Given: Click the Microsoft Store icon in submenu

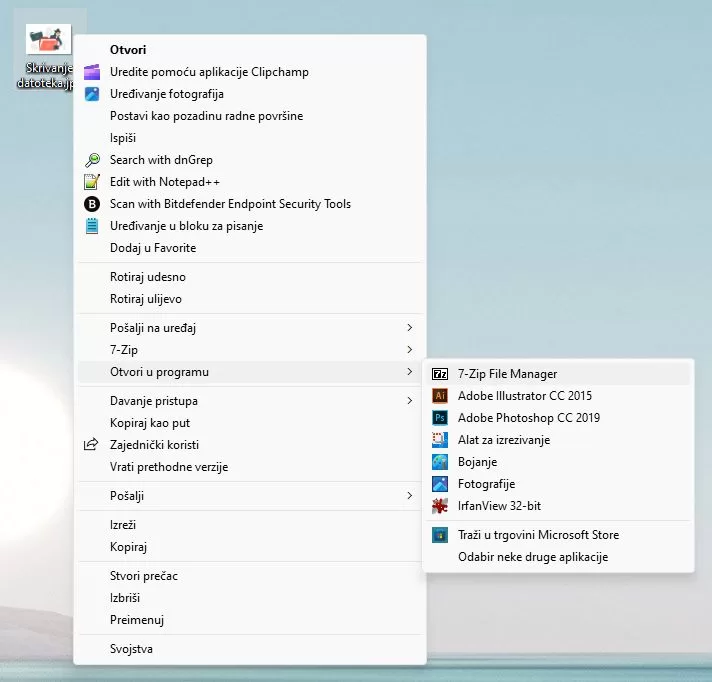Looking at the screenshot, I should (440, 535).
